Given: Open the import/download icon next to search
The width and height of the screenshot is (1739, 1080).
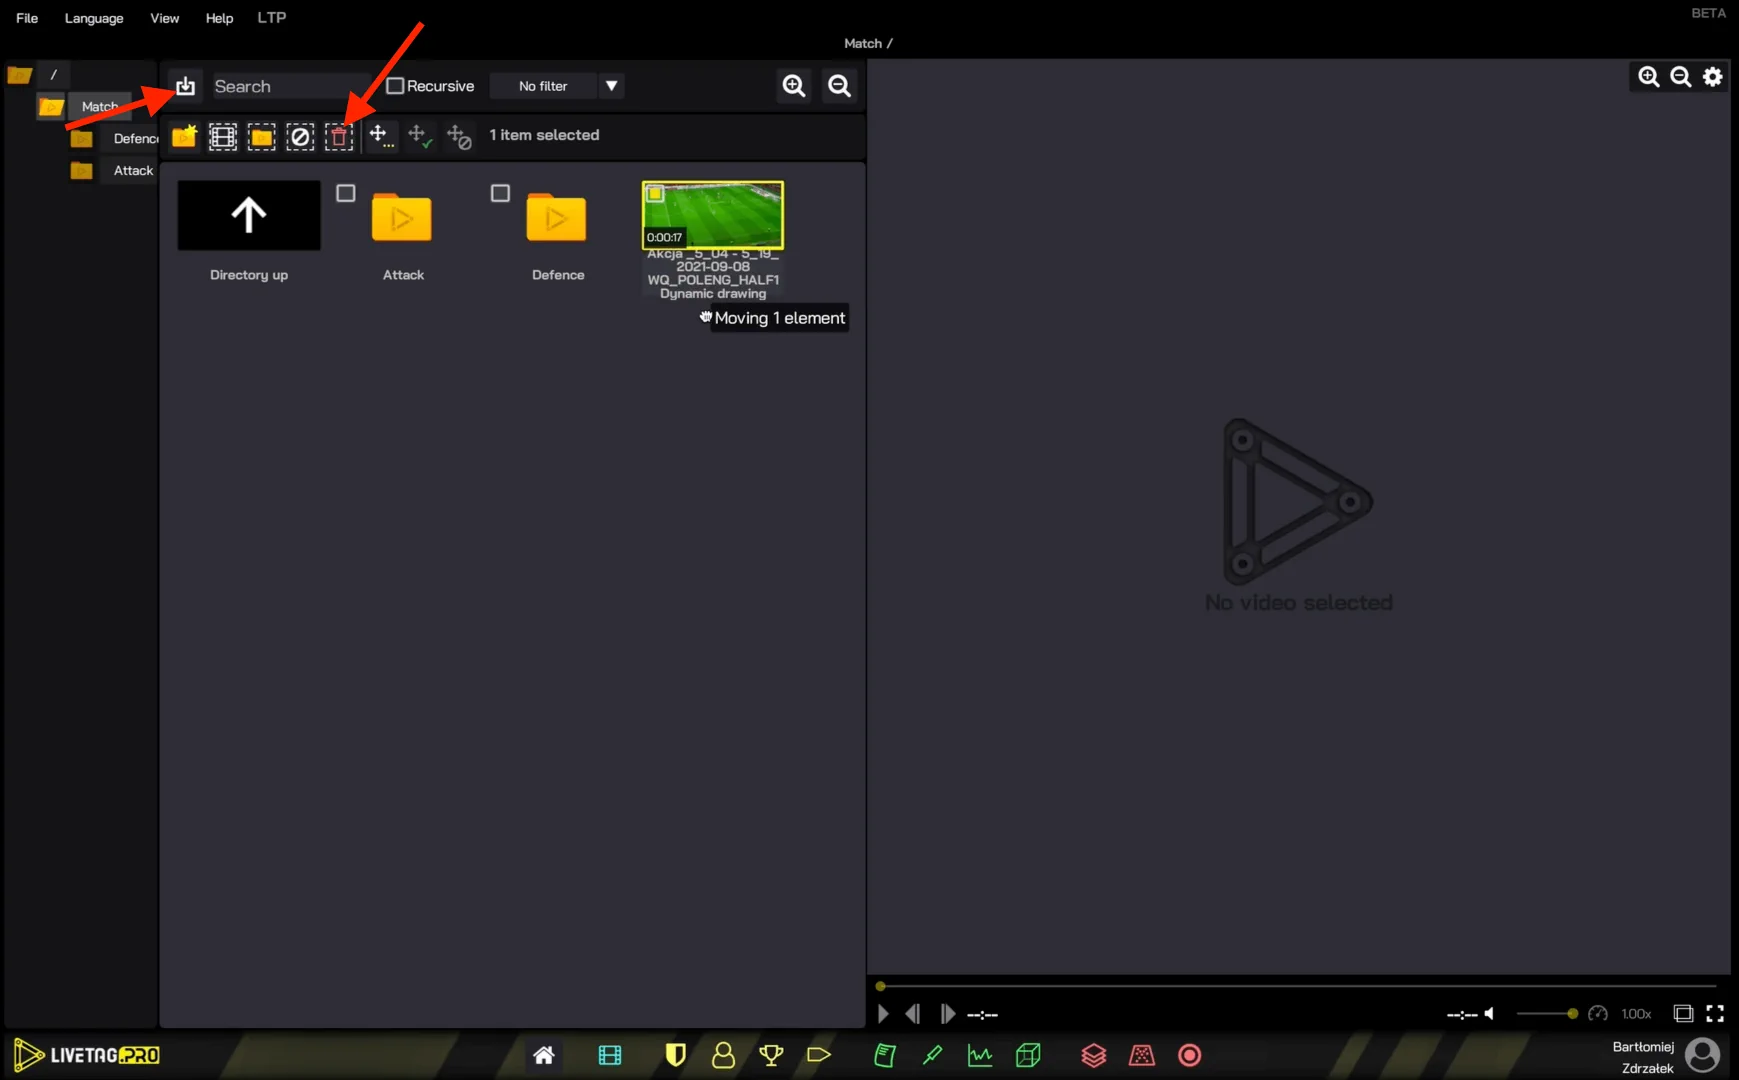Looking at the screenshot, I should (x=185, y=86).
